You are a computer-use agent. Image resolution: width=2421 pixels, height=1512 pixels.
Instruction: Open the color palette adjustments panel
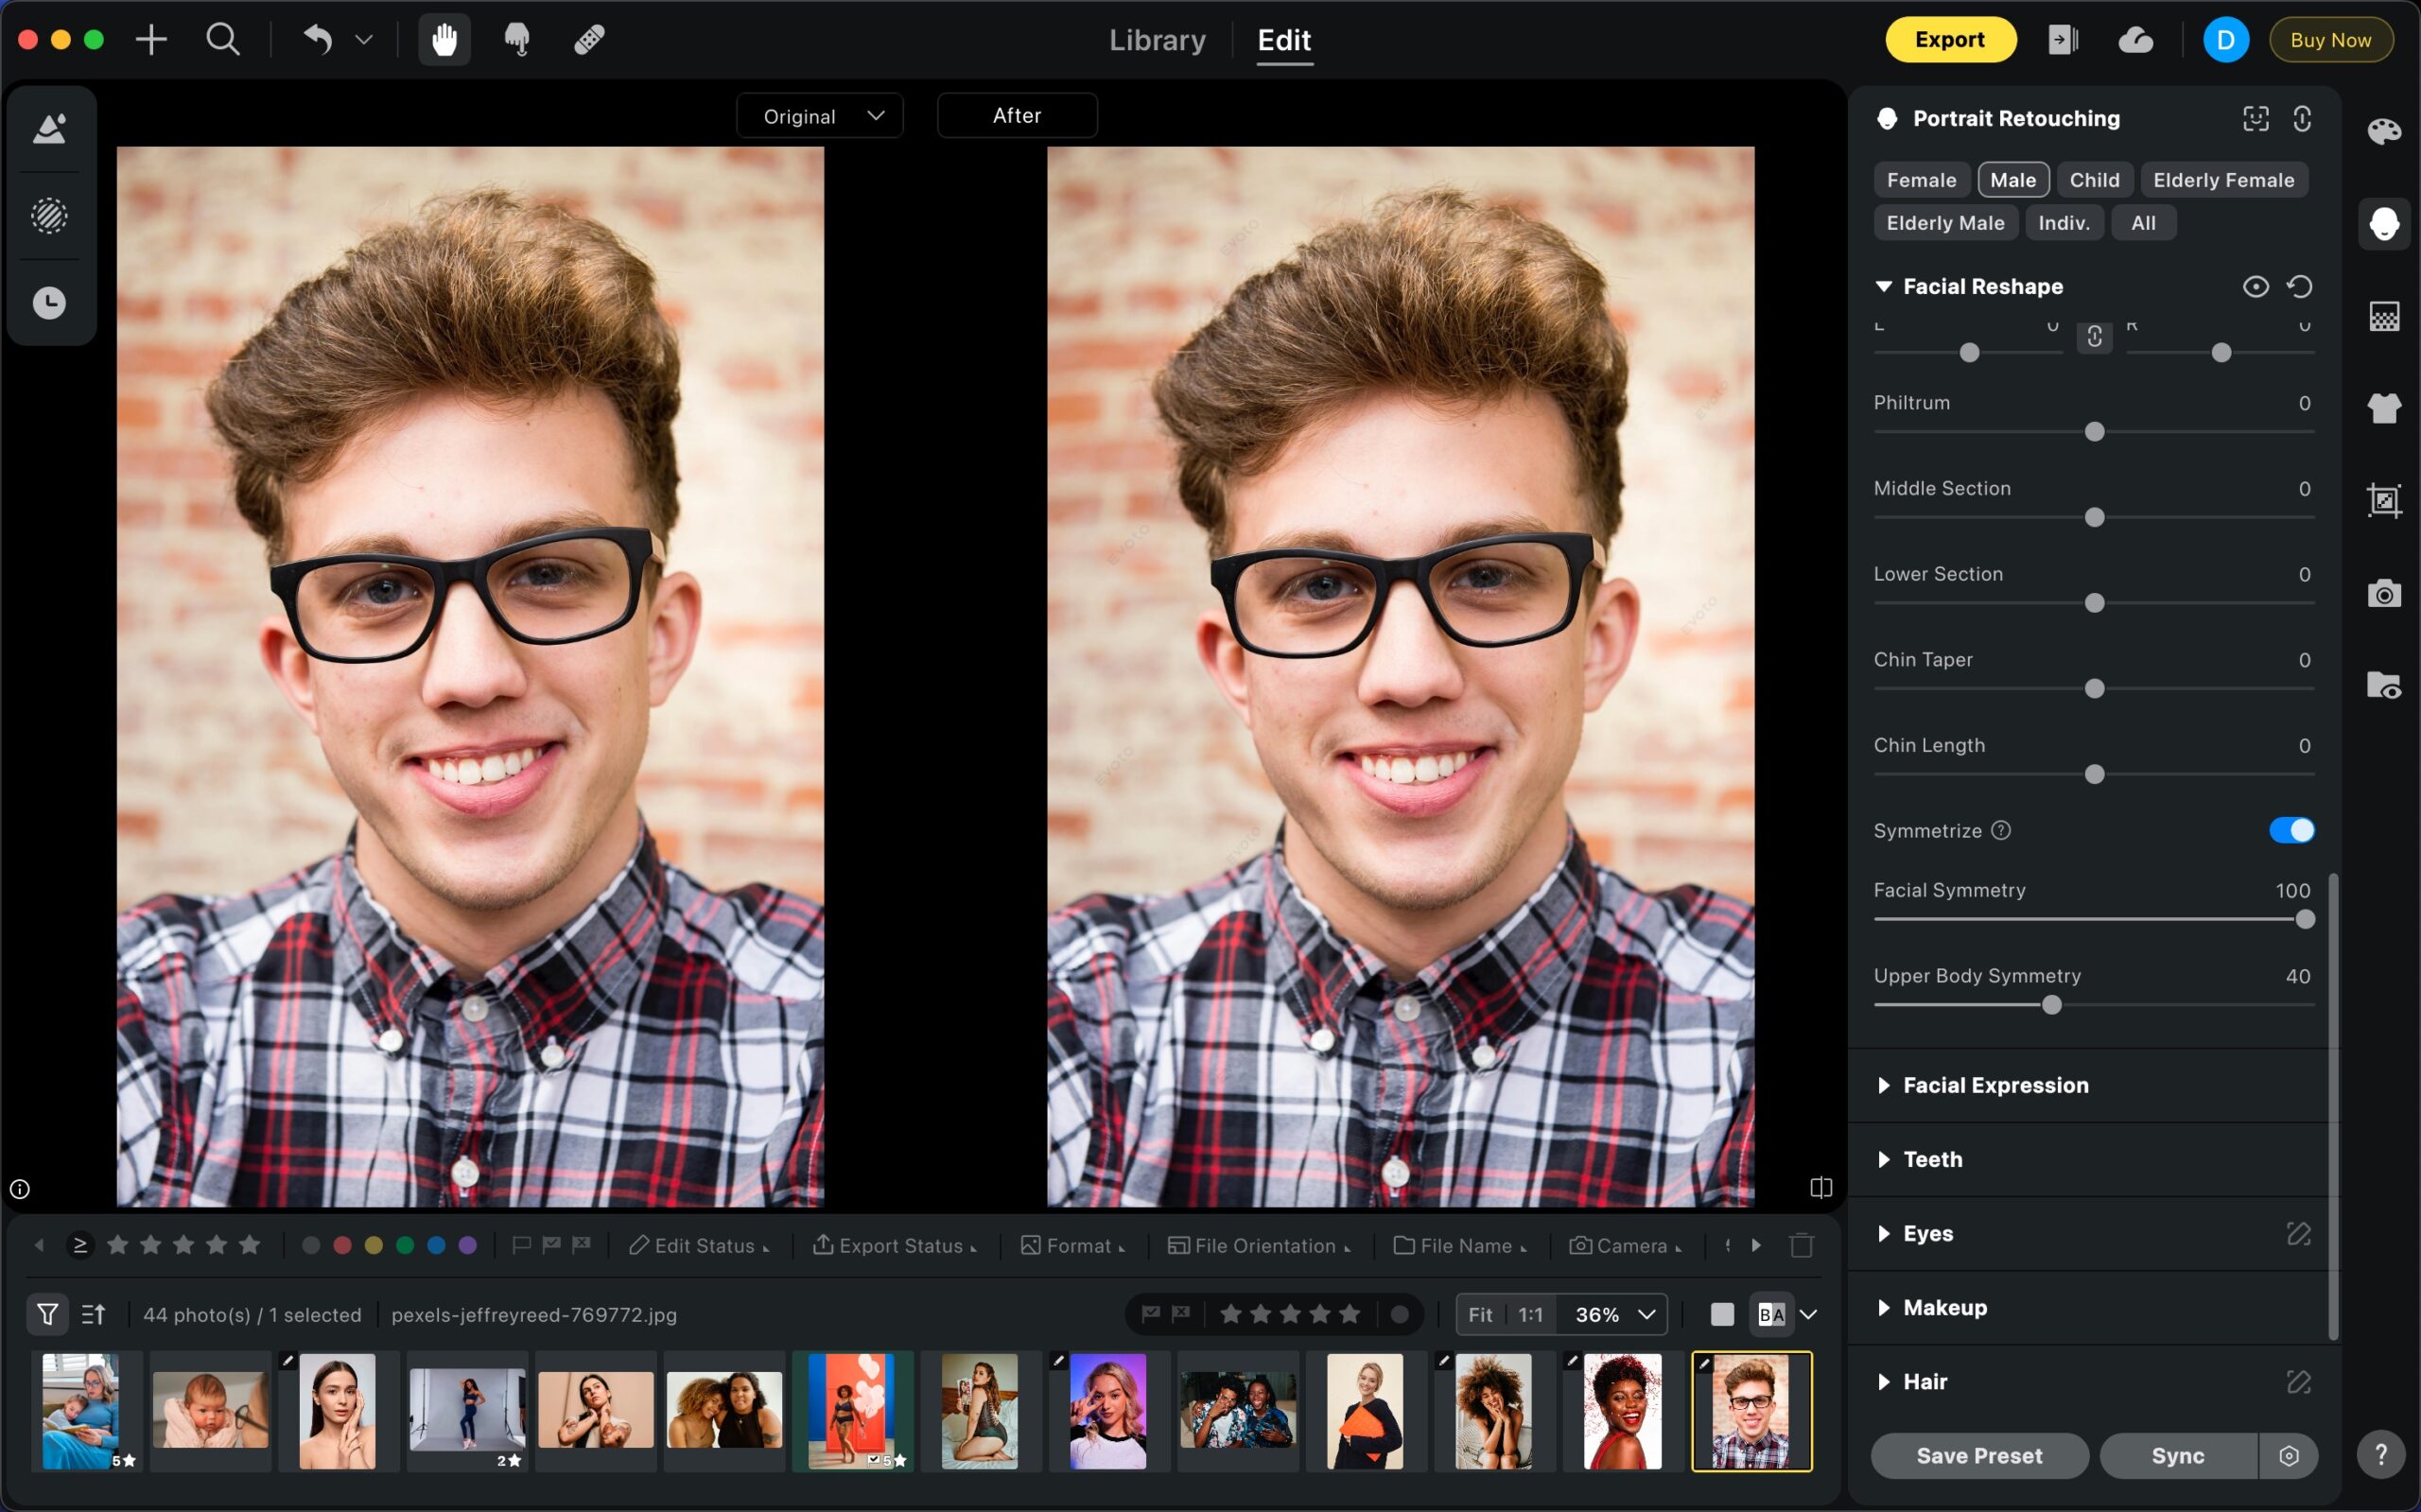(x=2384, y=131)
